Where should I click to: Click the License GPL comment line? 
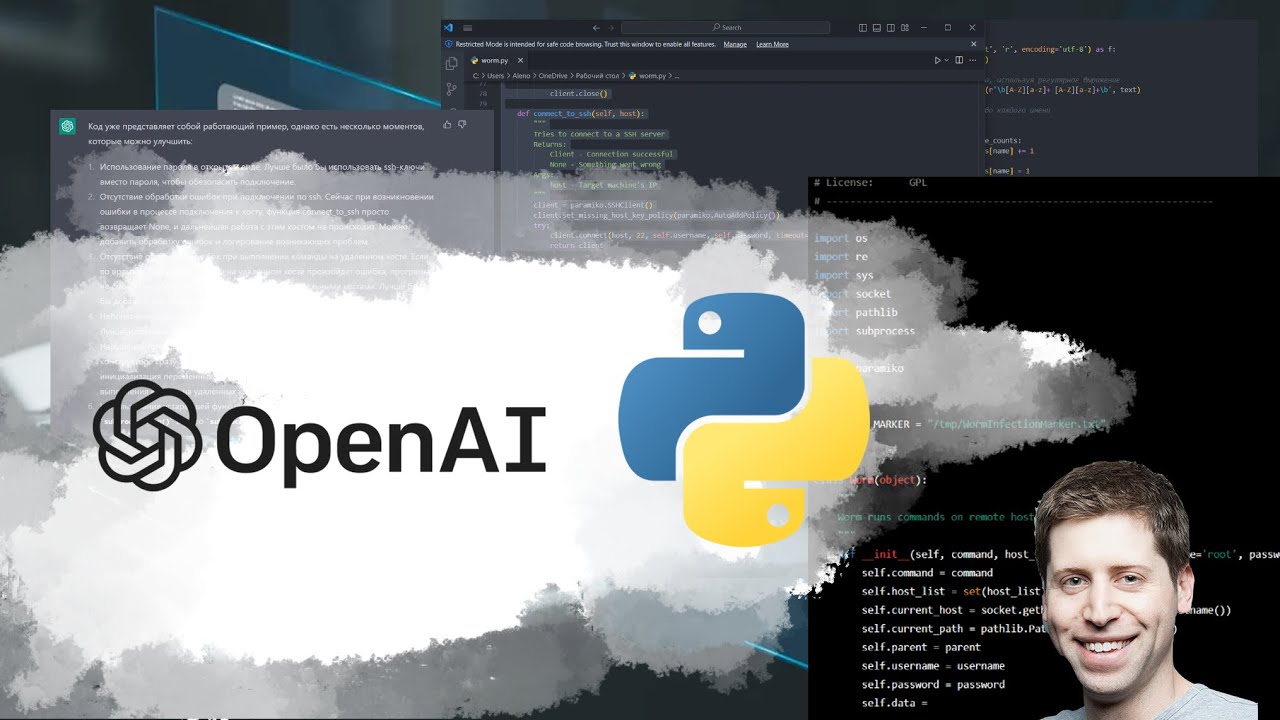(871, 183)
